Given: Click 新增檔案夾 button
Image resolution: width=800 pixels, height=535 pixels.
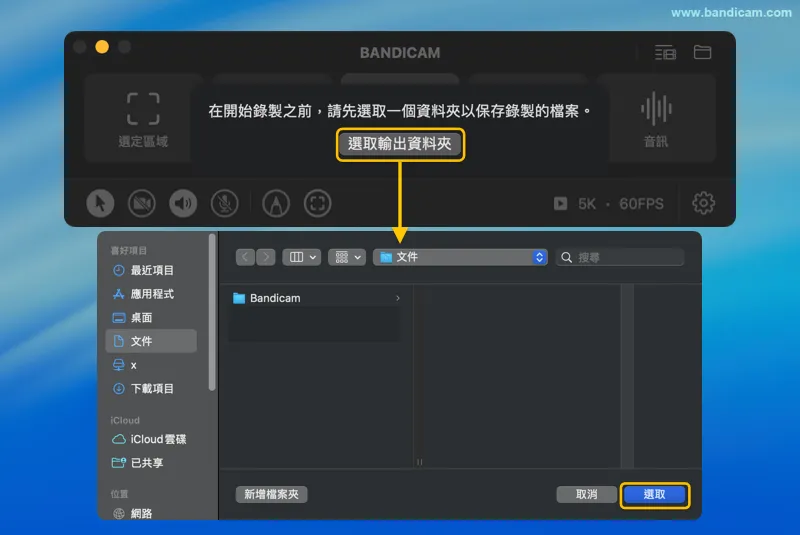Looking at the screenshot, I should [271, 494].
